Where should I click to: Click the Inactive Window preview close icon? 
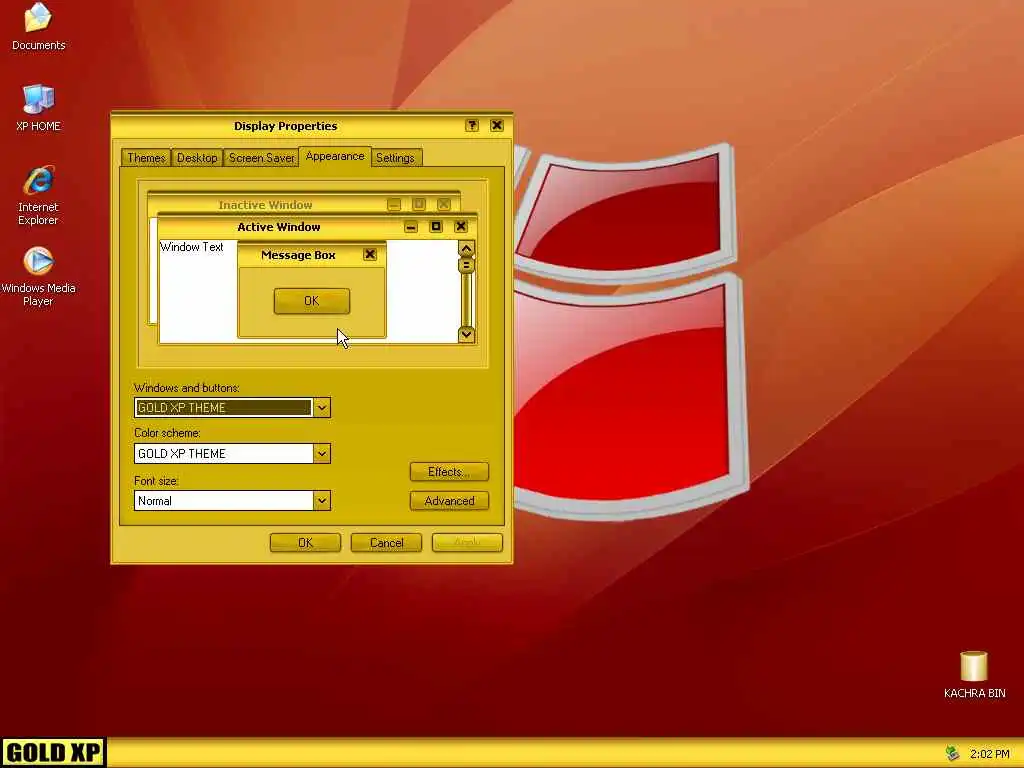(443, 204)
